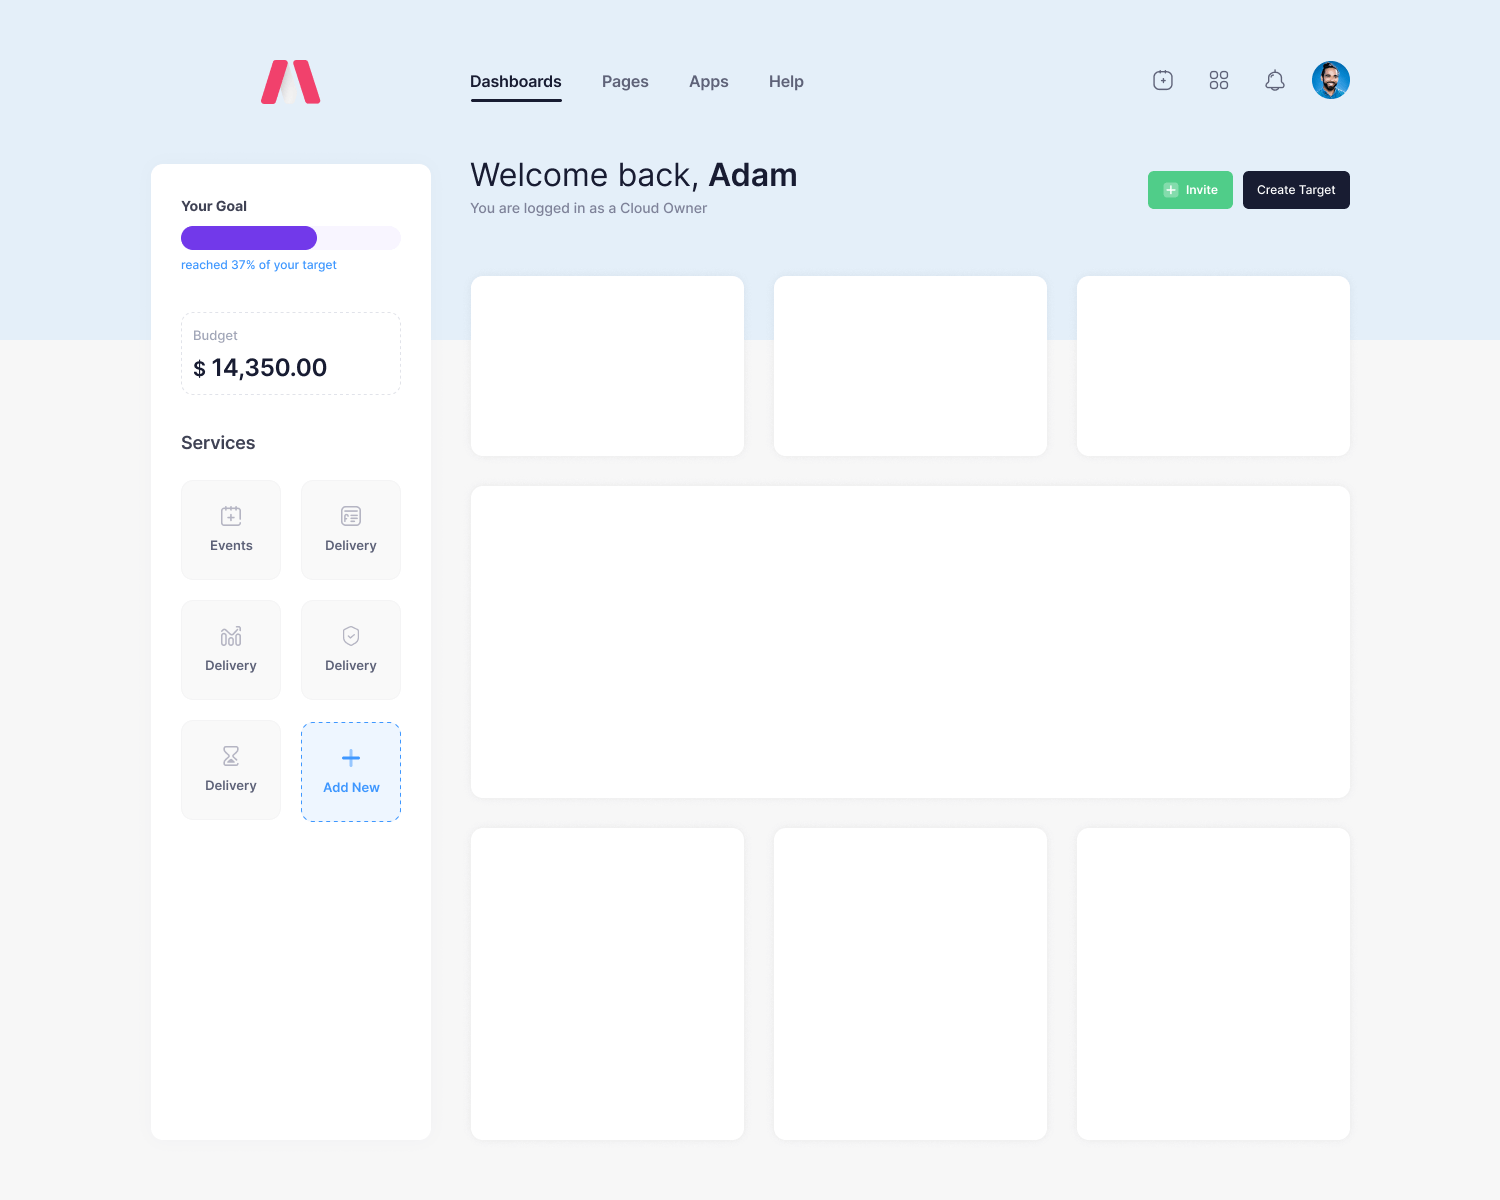The height and width of the screenshot is (1200, 1500).
Task: Select the Delivery tile with chart icon
Action: [x=231, y=650]
